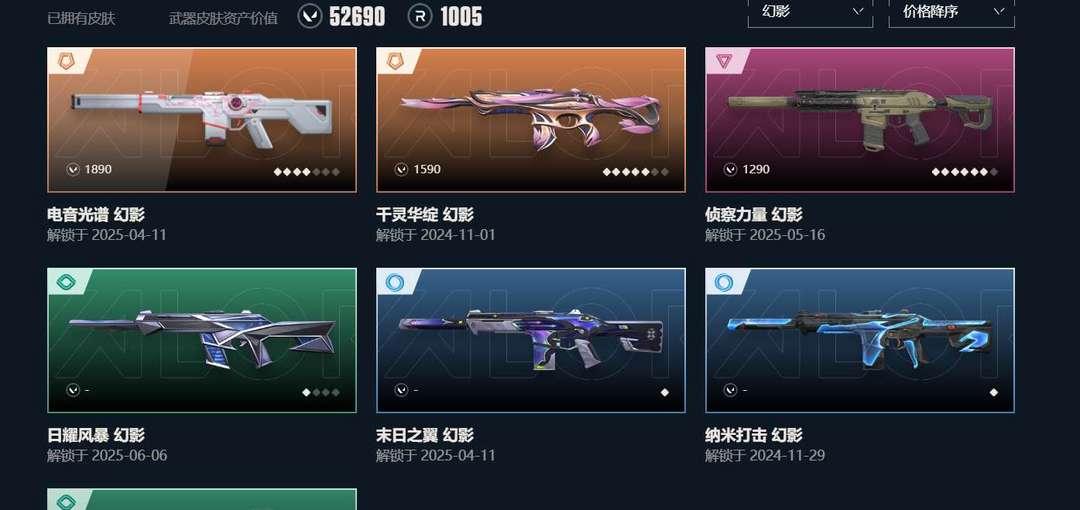The width and height of the screenshot is (1080, 510).
Task: Open the 侦察力量 幻影 skin title
Action: coord(754,214)
